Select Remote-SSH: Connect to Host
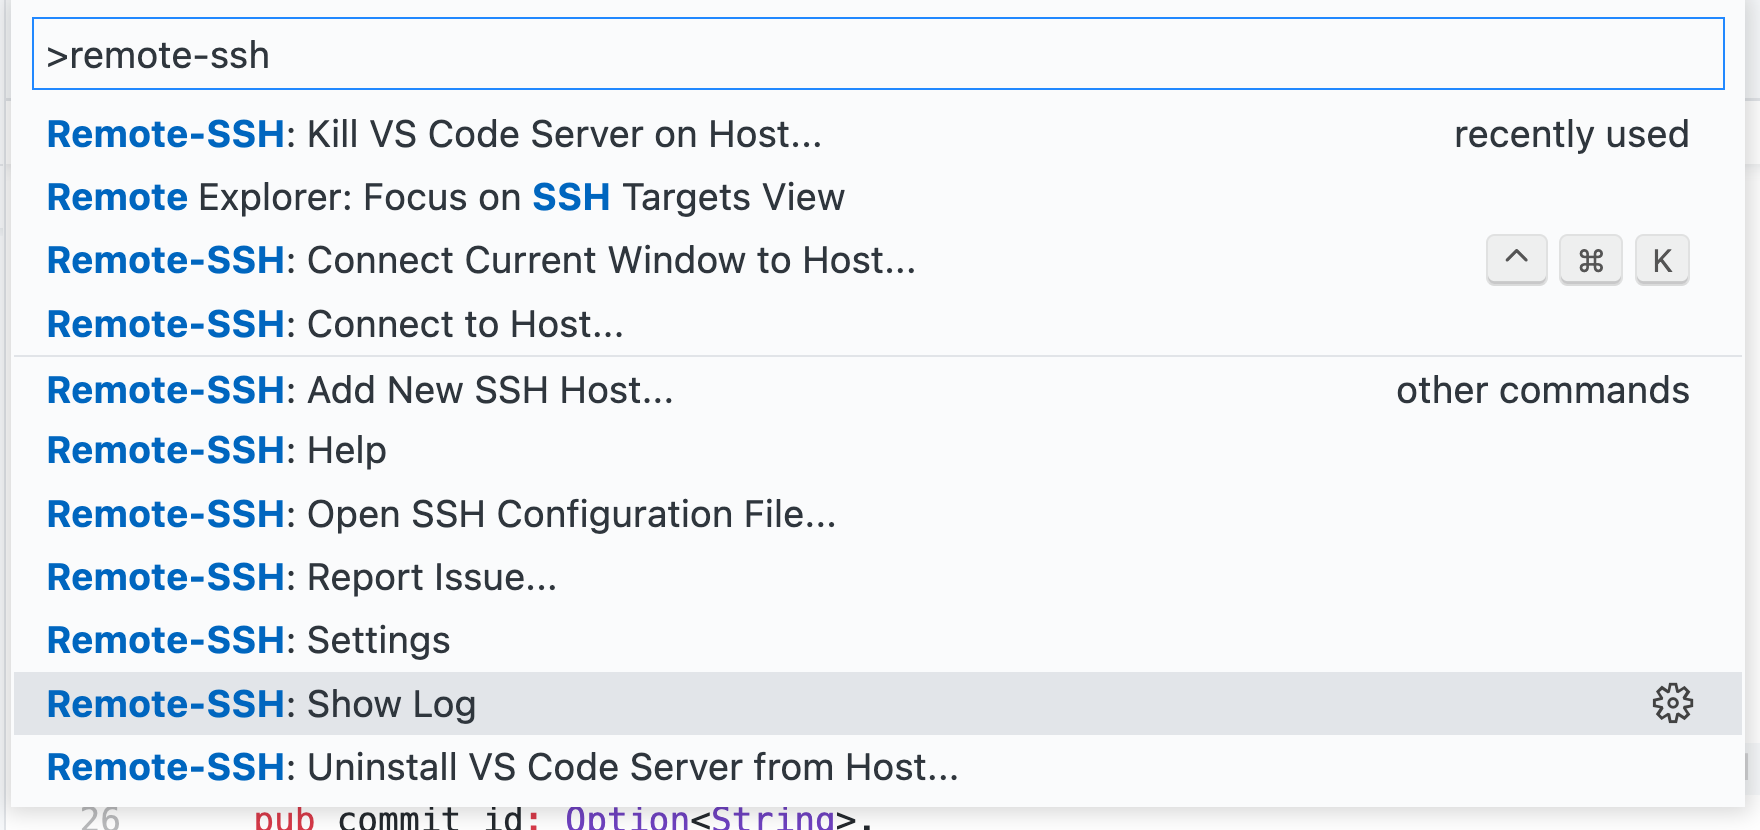This screenshot has width=1760, height=830. (878, 324)
